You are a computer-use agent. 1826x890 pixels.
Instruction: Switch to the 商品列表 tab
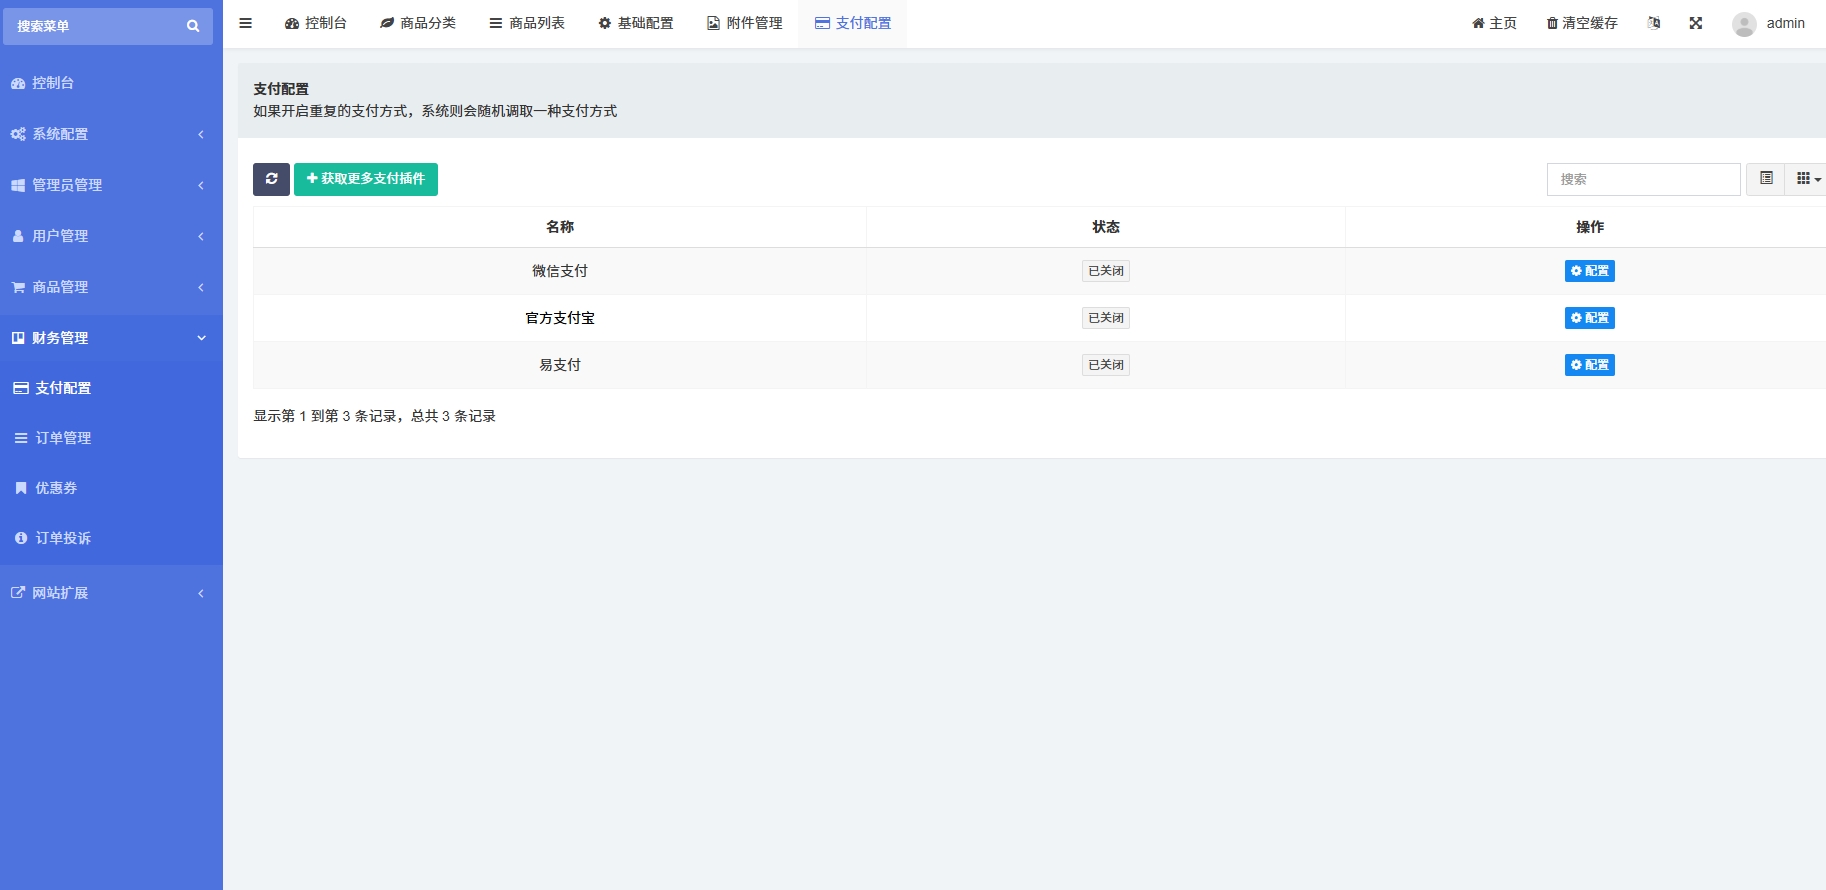pos(527,23)
